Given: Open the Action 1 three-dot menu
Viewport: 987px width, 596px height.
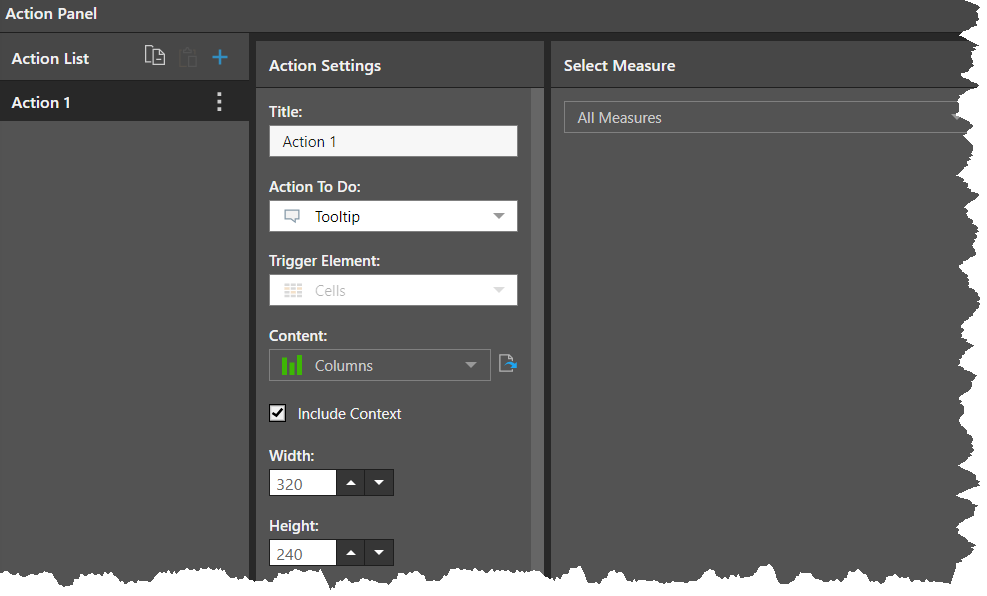Looking at the screenshot, I should point(220,102).
